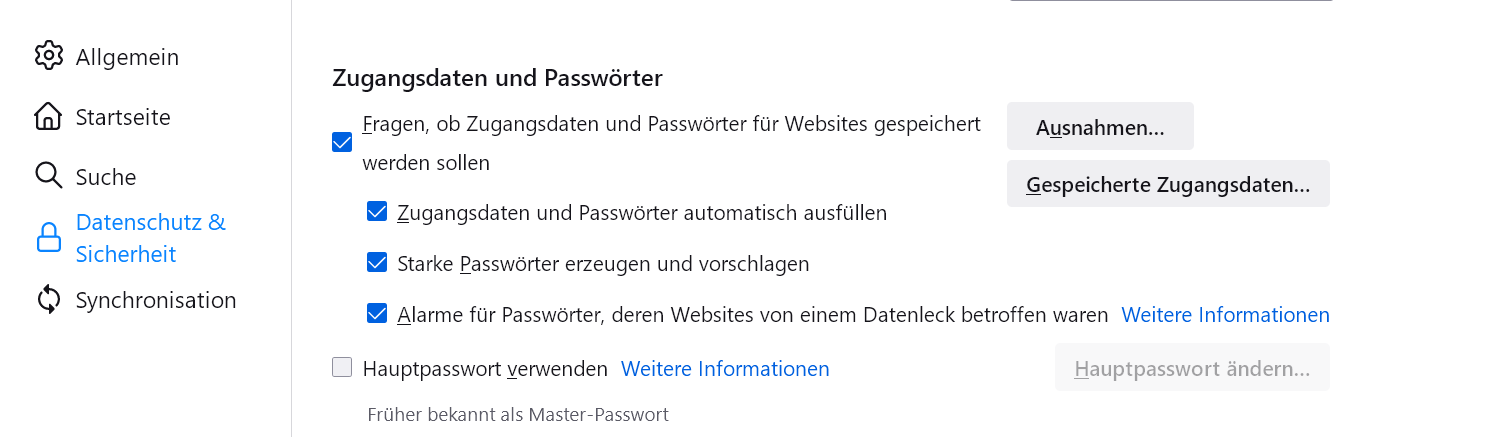Click the 'Hauptpasswort ändern…' button

pos(1192,368)
